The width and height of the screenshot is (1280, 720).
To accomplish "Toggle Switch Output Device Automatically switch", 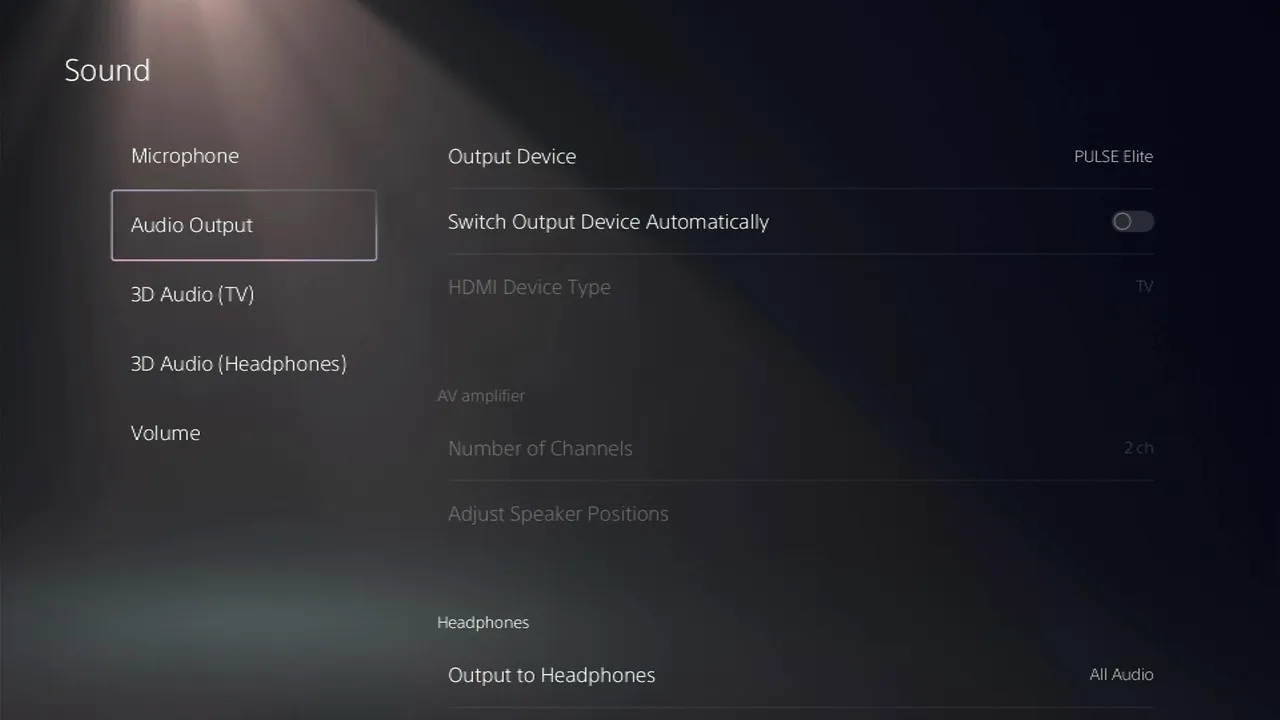I will click(x=1133, y=222).
